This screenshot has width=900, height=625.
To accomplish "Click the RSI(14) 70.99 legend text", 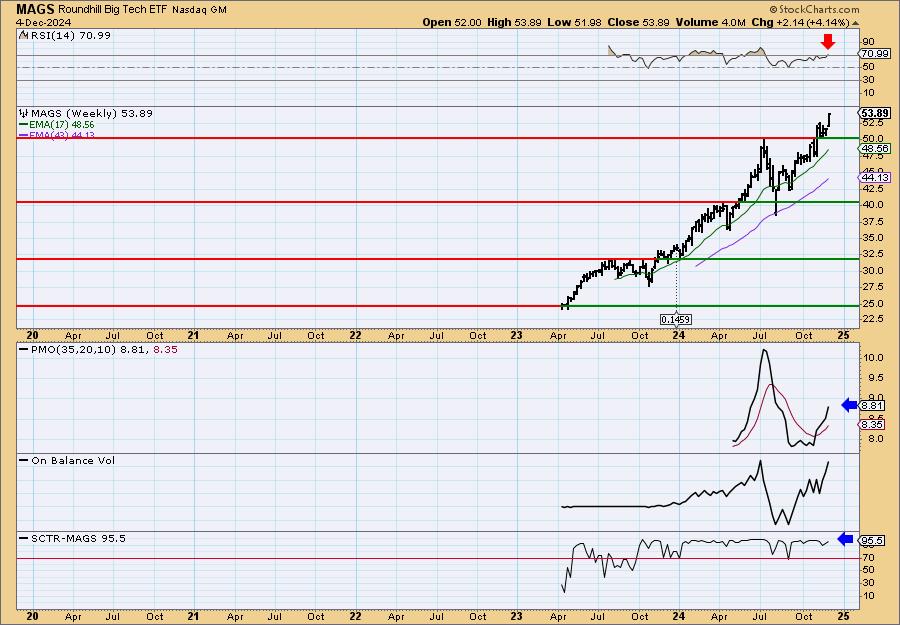I will [x=69, y=35].
